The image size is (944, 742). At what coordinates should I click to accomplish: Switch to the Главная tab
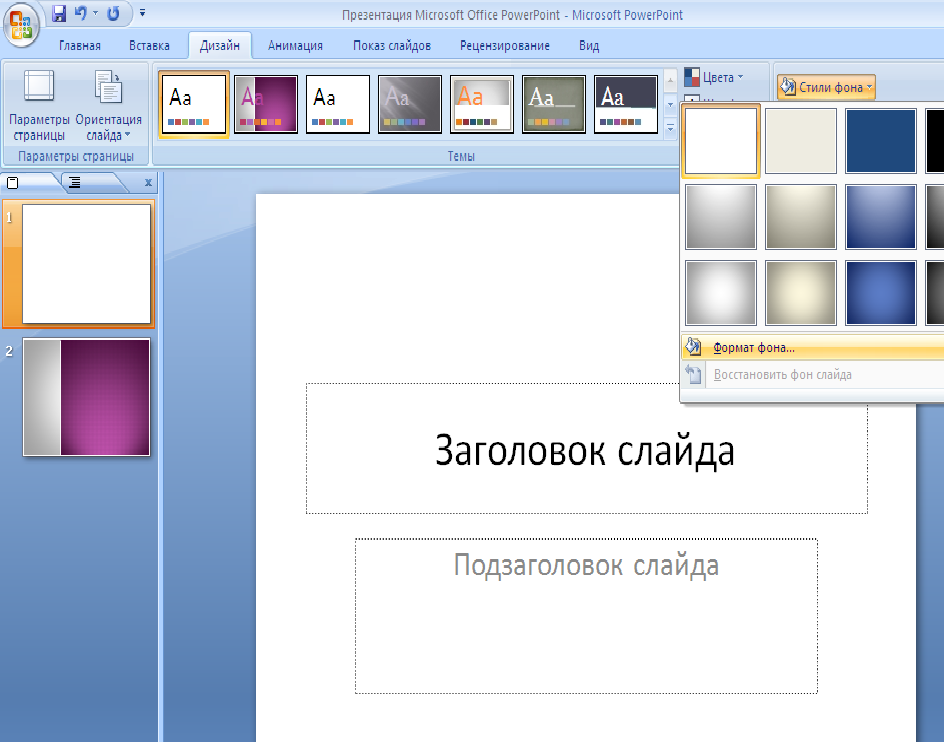point(79,46)
